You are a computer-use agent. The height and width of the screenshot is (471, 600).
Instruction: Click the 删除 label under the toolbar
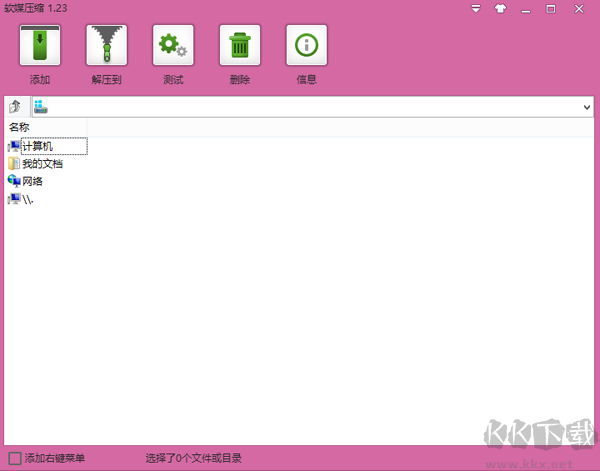(240, 80)
